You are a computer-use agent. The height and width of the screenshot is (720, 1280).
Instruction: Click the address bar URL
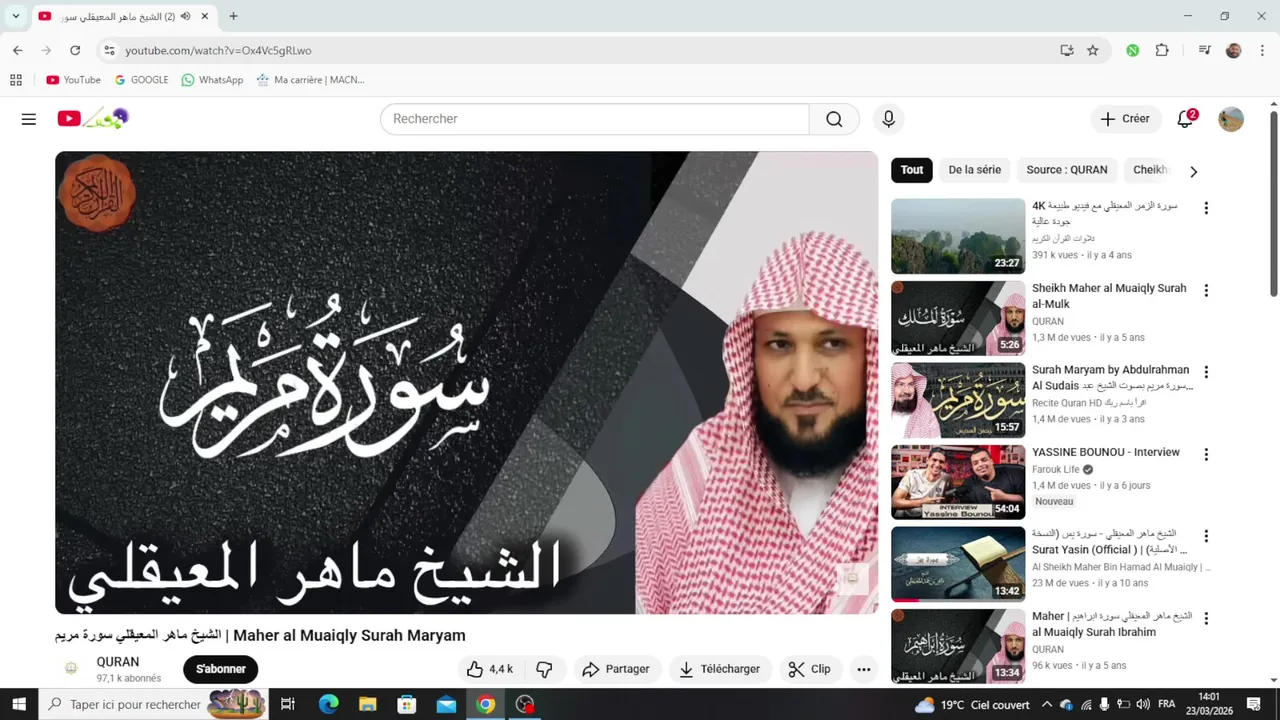coord(218,50)
